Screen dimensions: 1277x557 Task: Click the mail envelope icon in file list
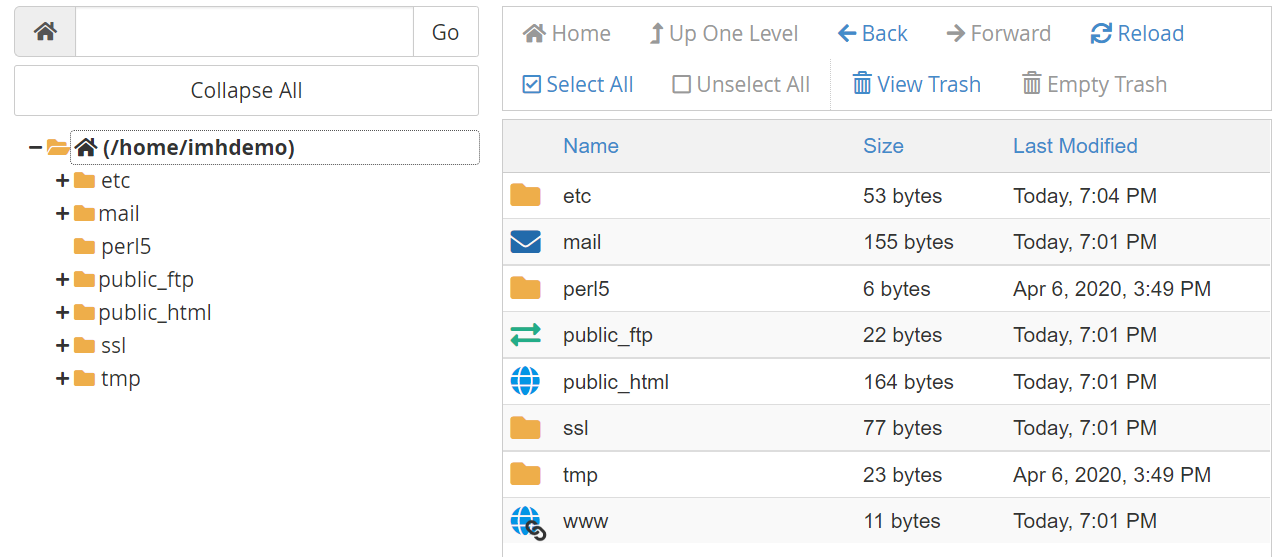point(525,242)
